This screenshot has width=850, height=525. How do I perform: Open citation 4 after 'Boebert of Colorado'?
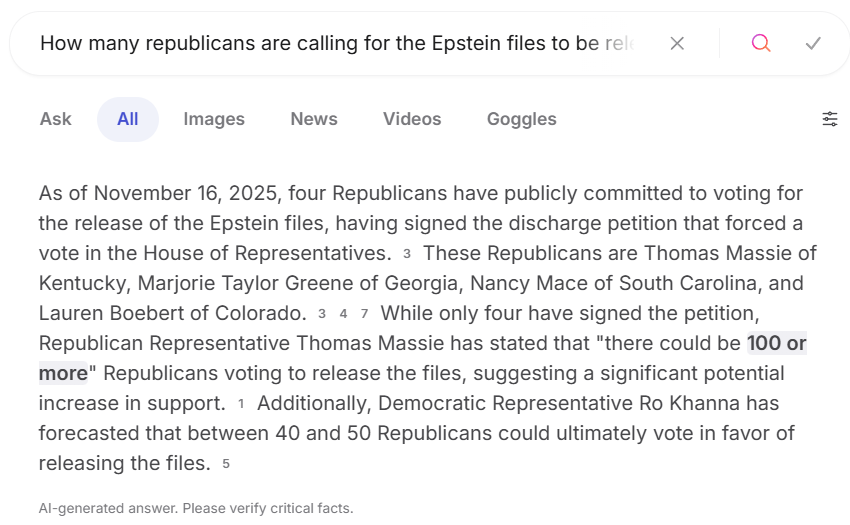pos(343,314)
